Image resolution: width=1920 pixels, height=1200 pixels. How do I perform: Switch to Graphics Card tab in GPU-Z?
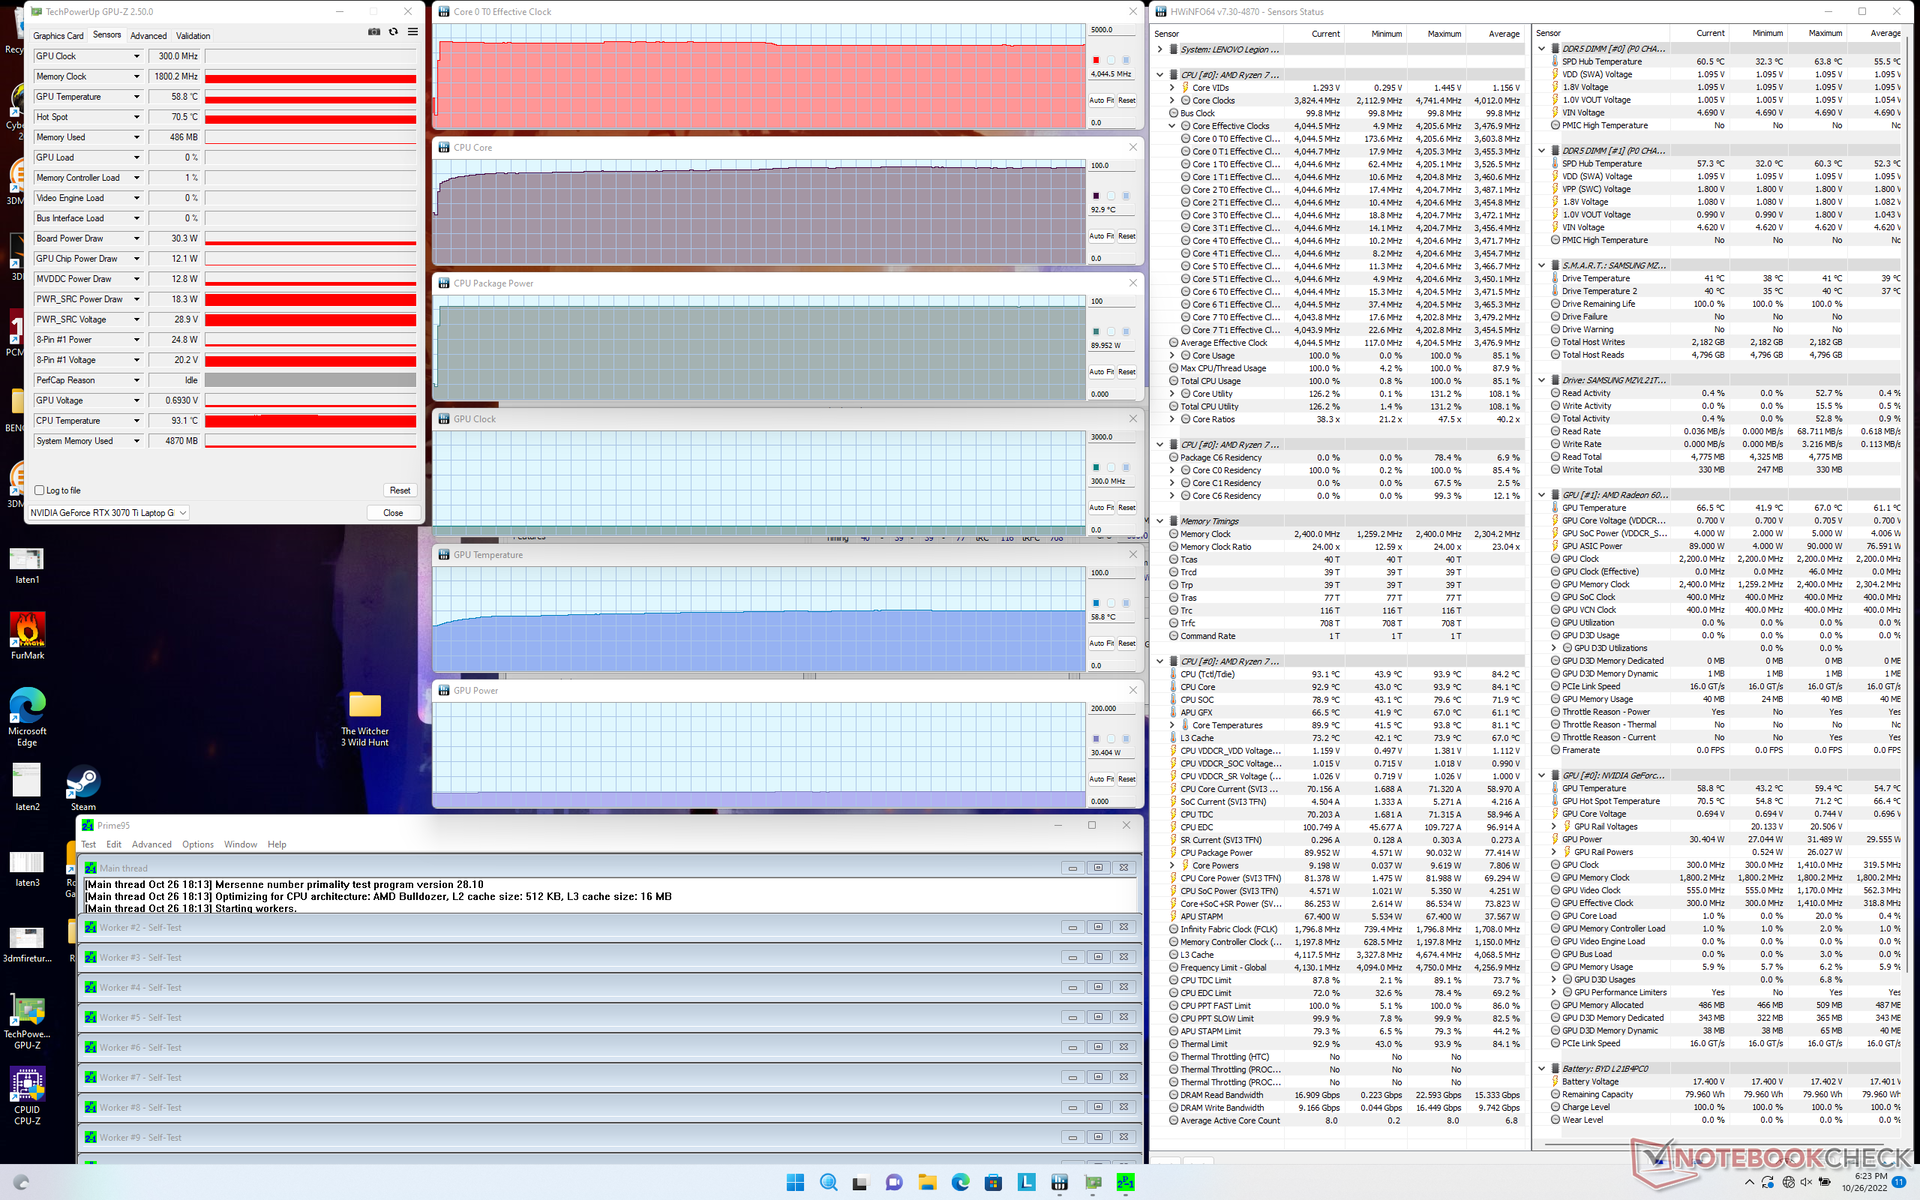(x=58, y=36)
